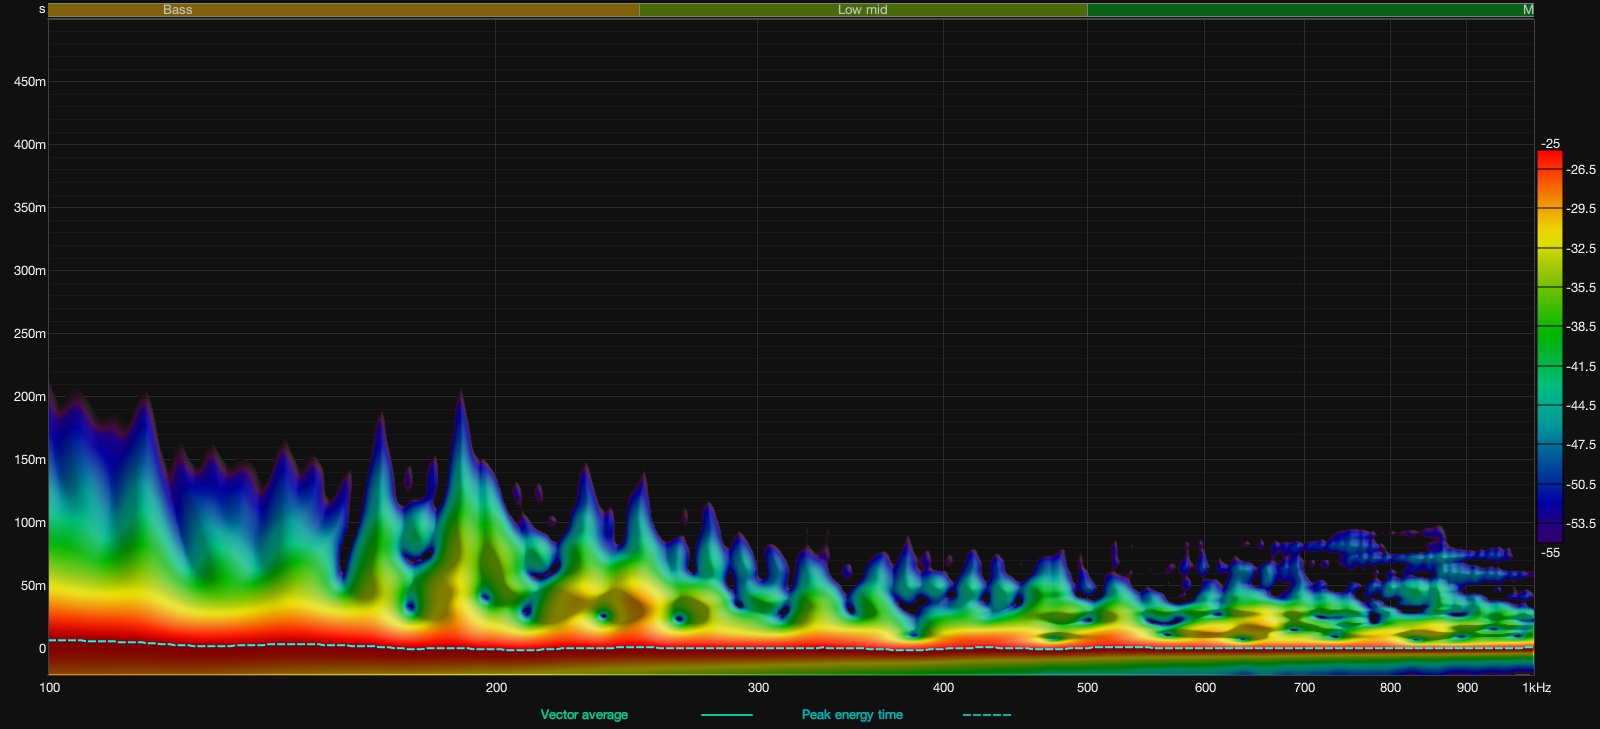Click the 100 Hz frequency axis label

(49, 688)
